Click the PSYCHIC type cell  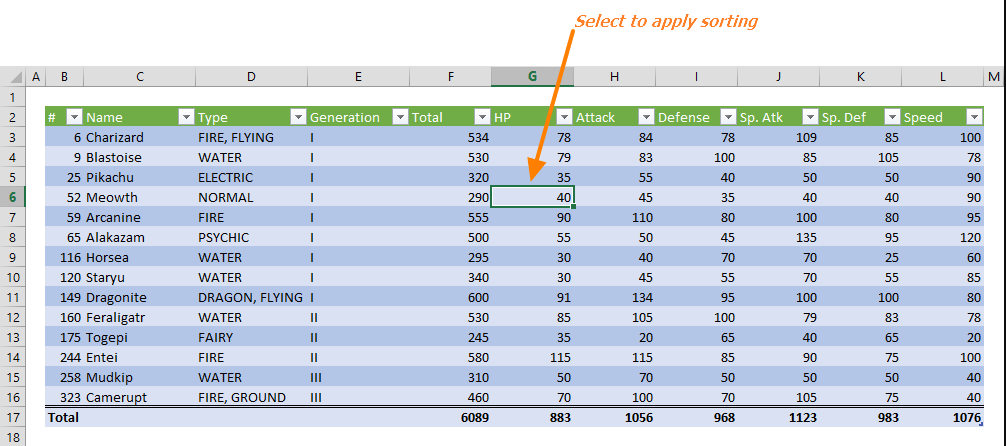tap(252, 237)
